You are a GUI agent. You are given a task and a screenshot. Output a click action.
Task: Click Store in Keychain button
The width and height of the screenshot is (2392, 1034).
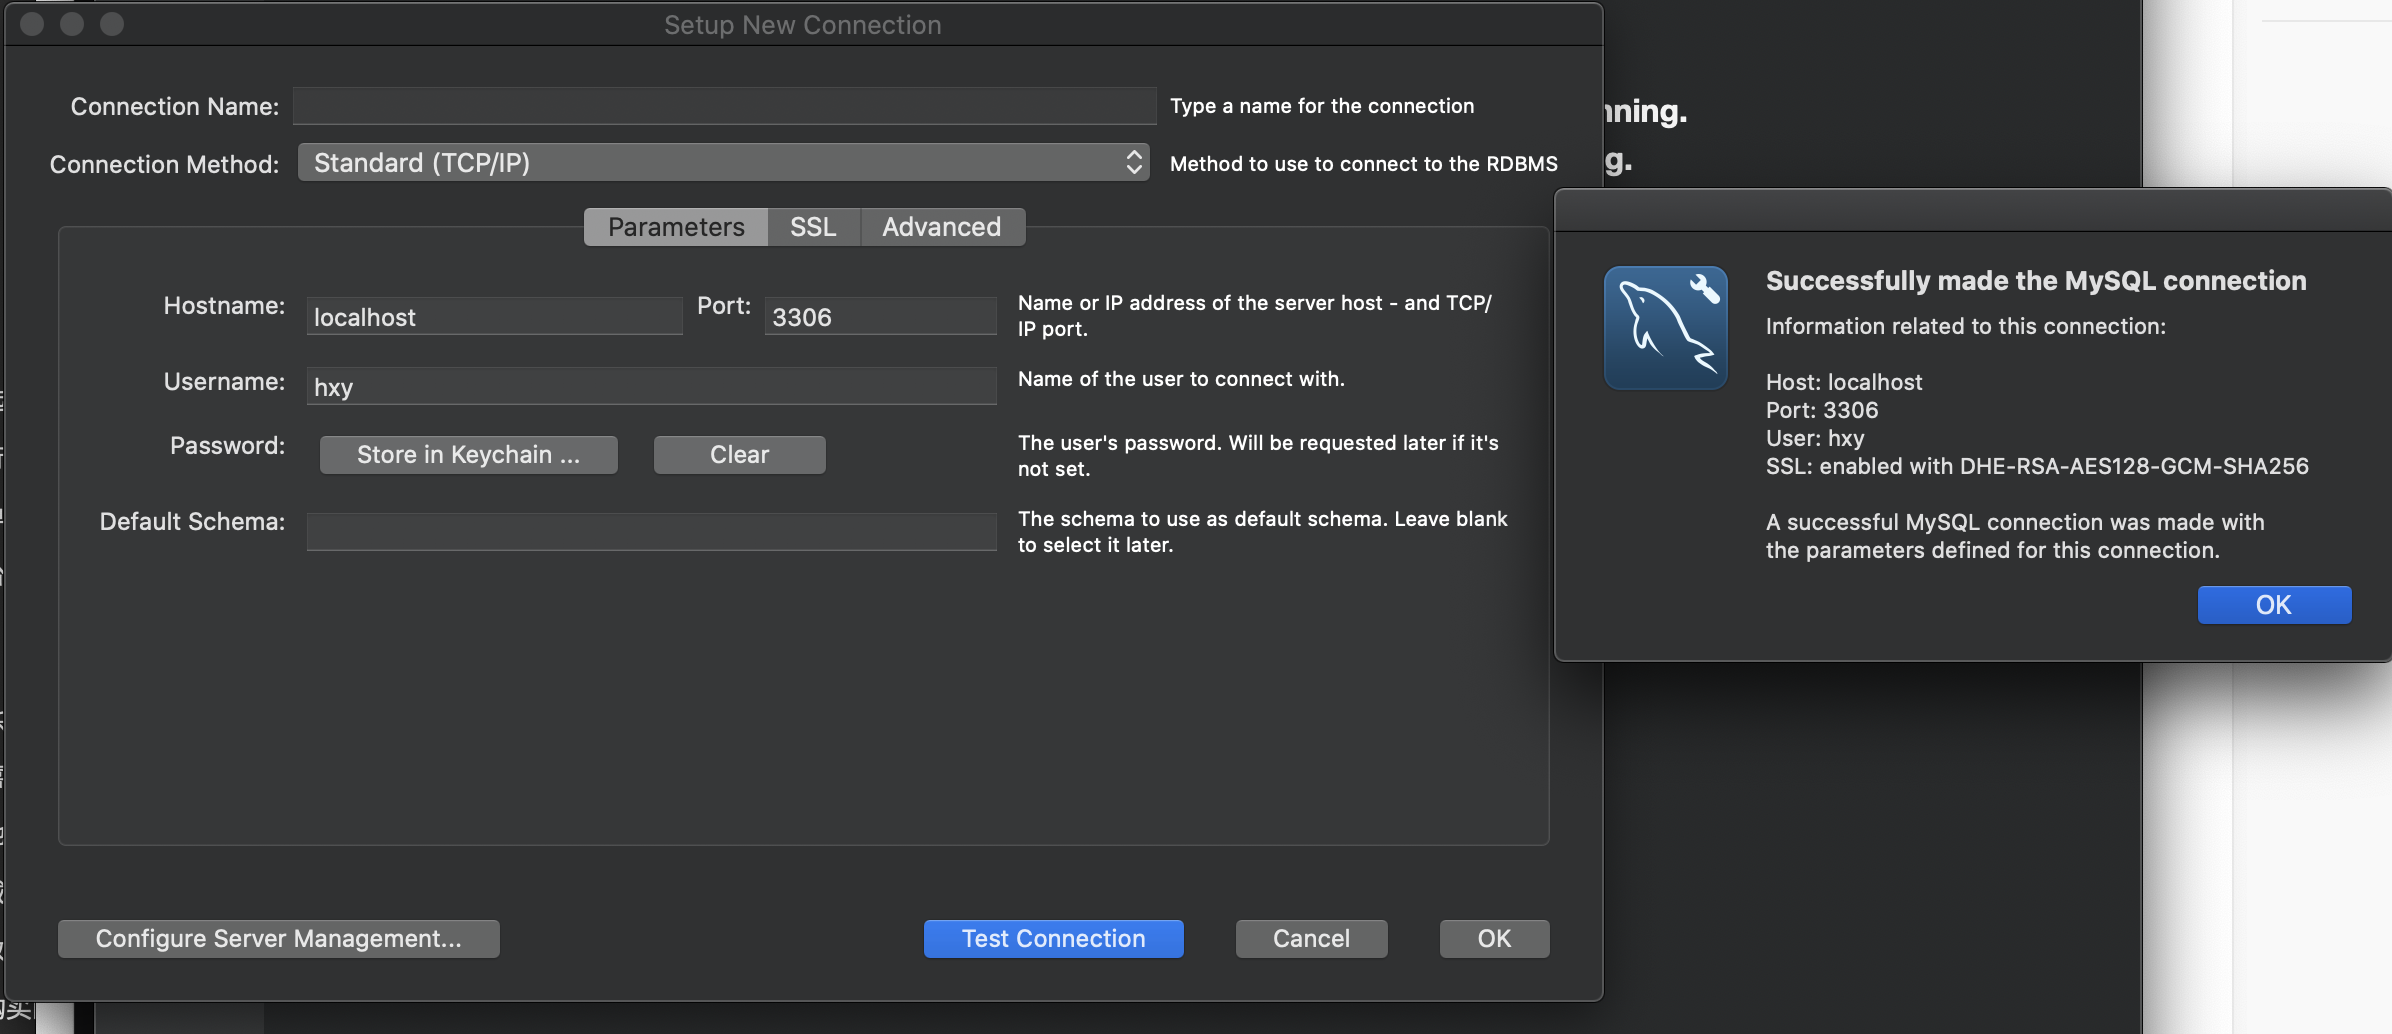[469, 455]
